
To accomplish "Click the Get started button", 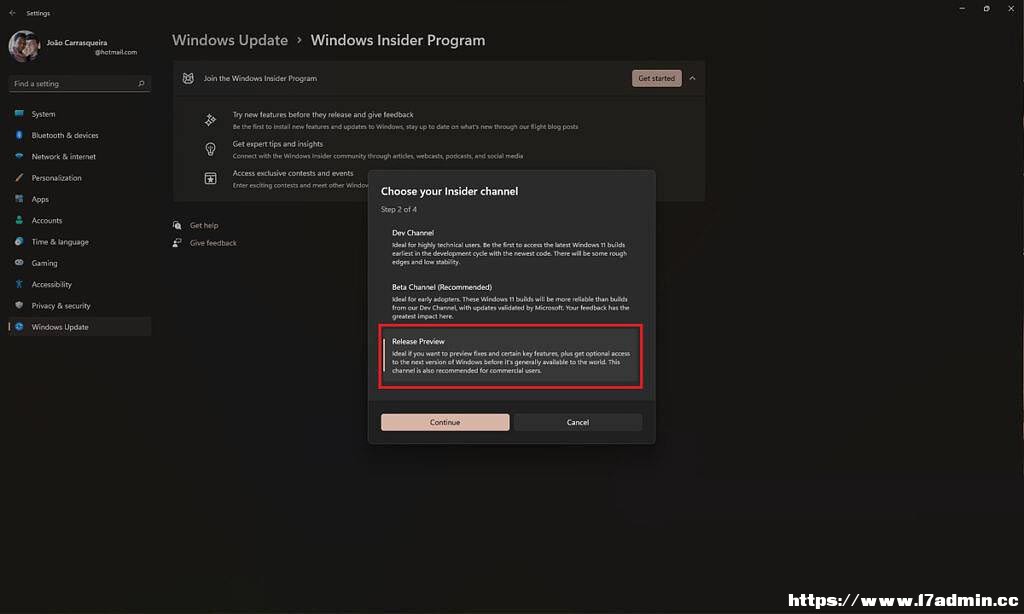I will tap(656, 78).
